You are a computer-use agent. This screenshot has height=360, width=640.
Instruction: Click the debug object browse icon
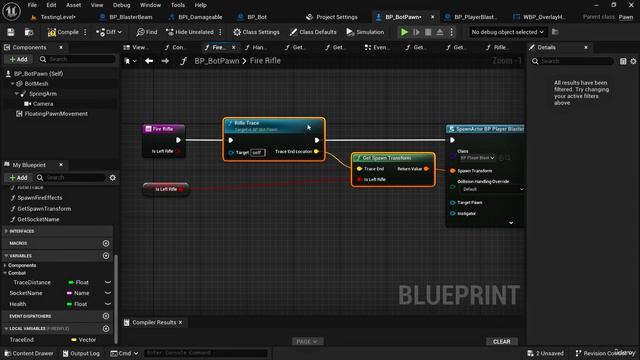(555, 32)
